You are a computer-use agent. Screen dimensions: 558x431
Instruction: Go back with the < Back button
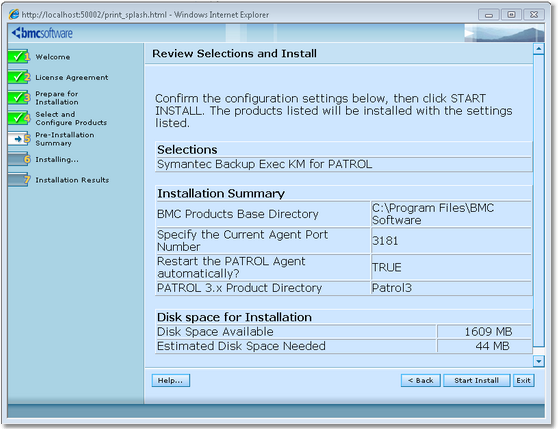coord(421,380)
